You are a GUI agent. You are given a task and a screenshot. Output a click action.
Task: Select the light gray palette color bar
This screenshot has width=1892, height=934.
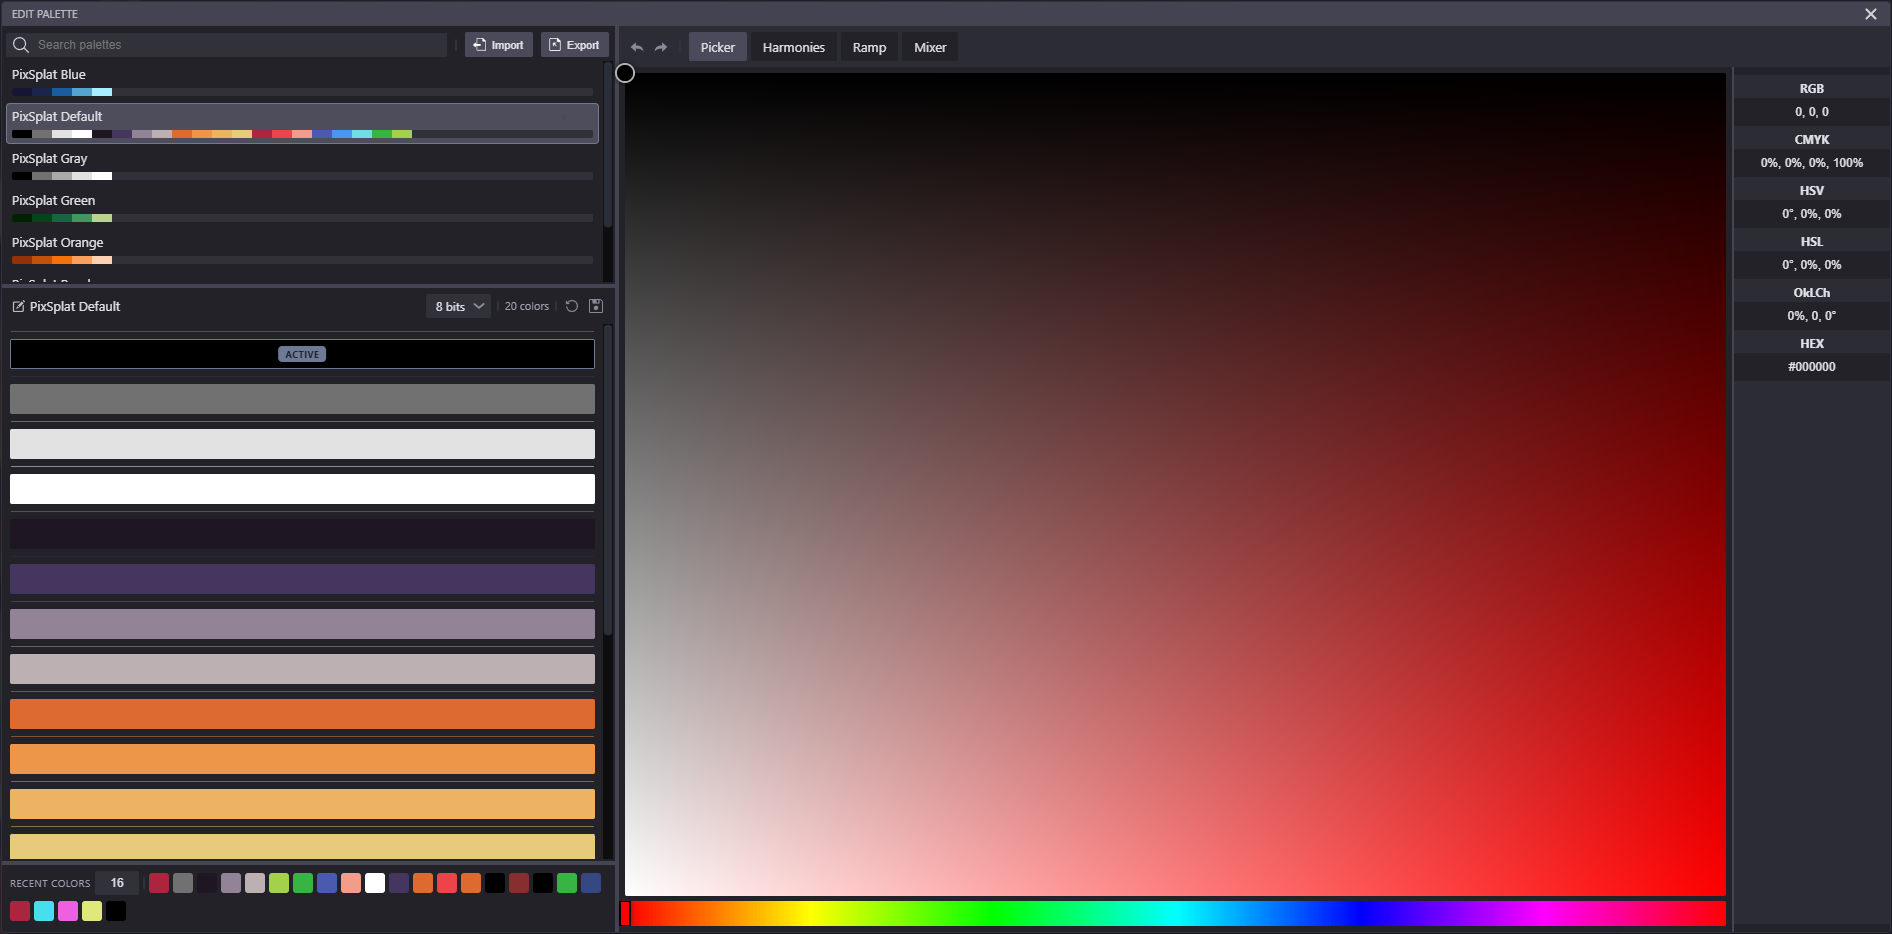point(302,444)
